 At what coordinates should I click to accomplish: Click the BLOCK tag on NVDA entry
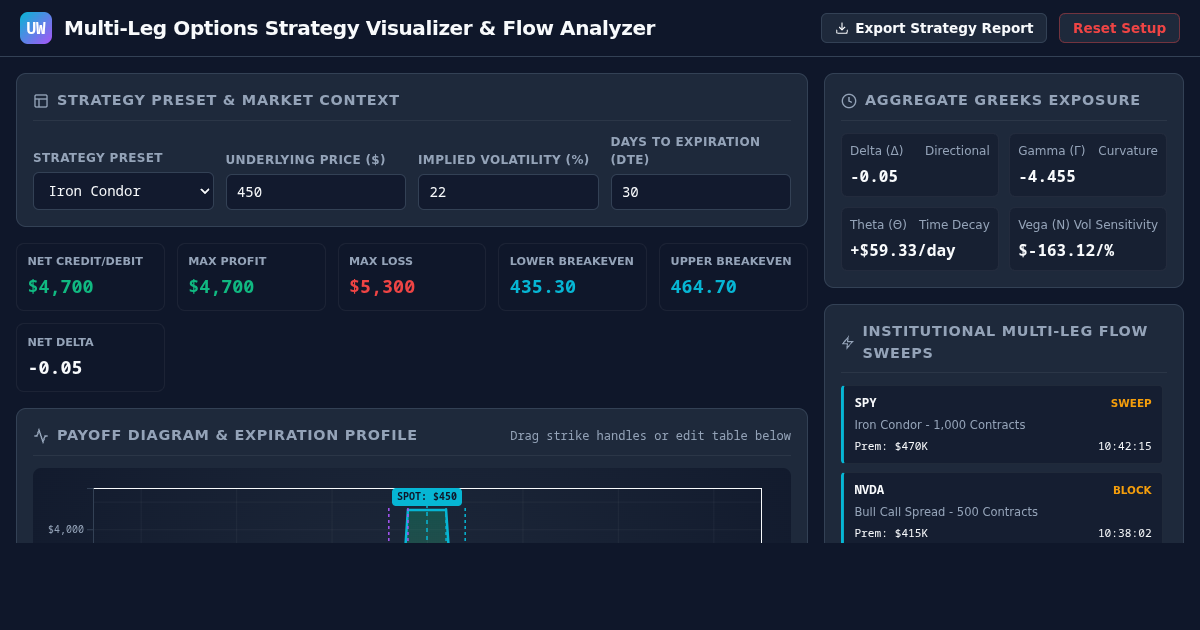(x=1132, y=491)
